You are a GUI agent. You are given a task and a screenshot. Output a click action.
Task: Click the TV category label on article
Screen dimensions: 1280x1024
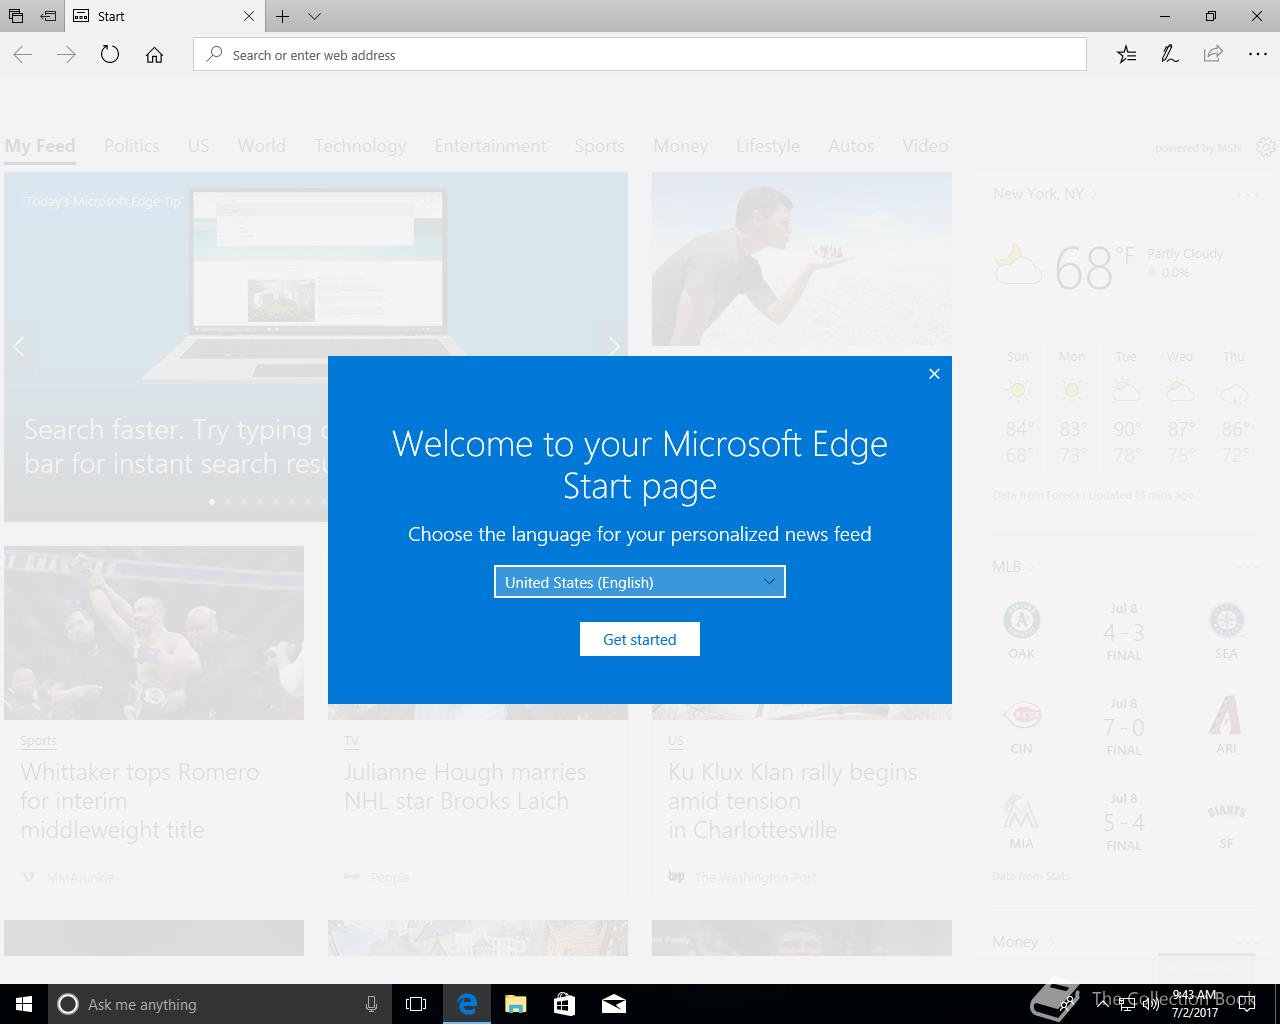[x=351, y=741]
